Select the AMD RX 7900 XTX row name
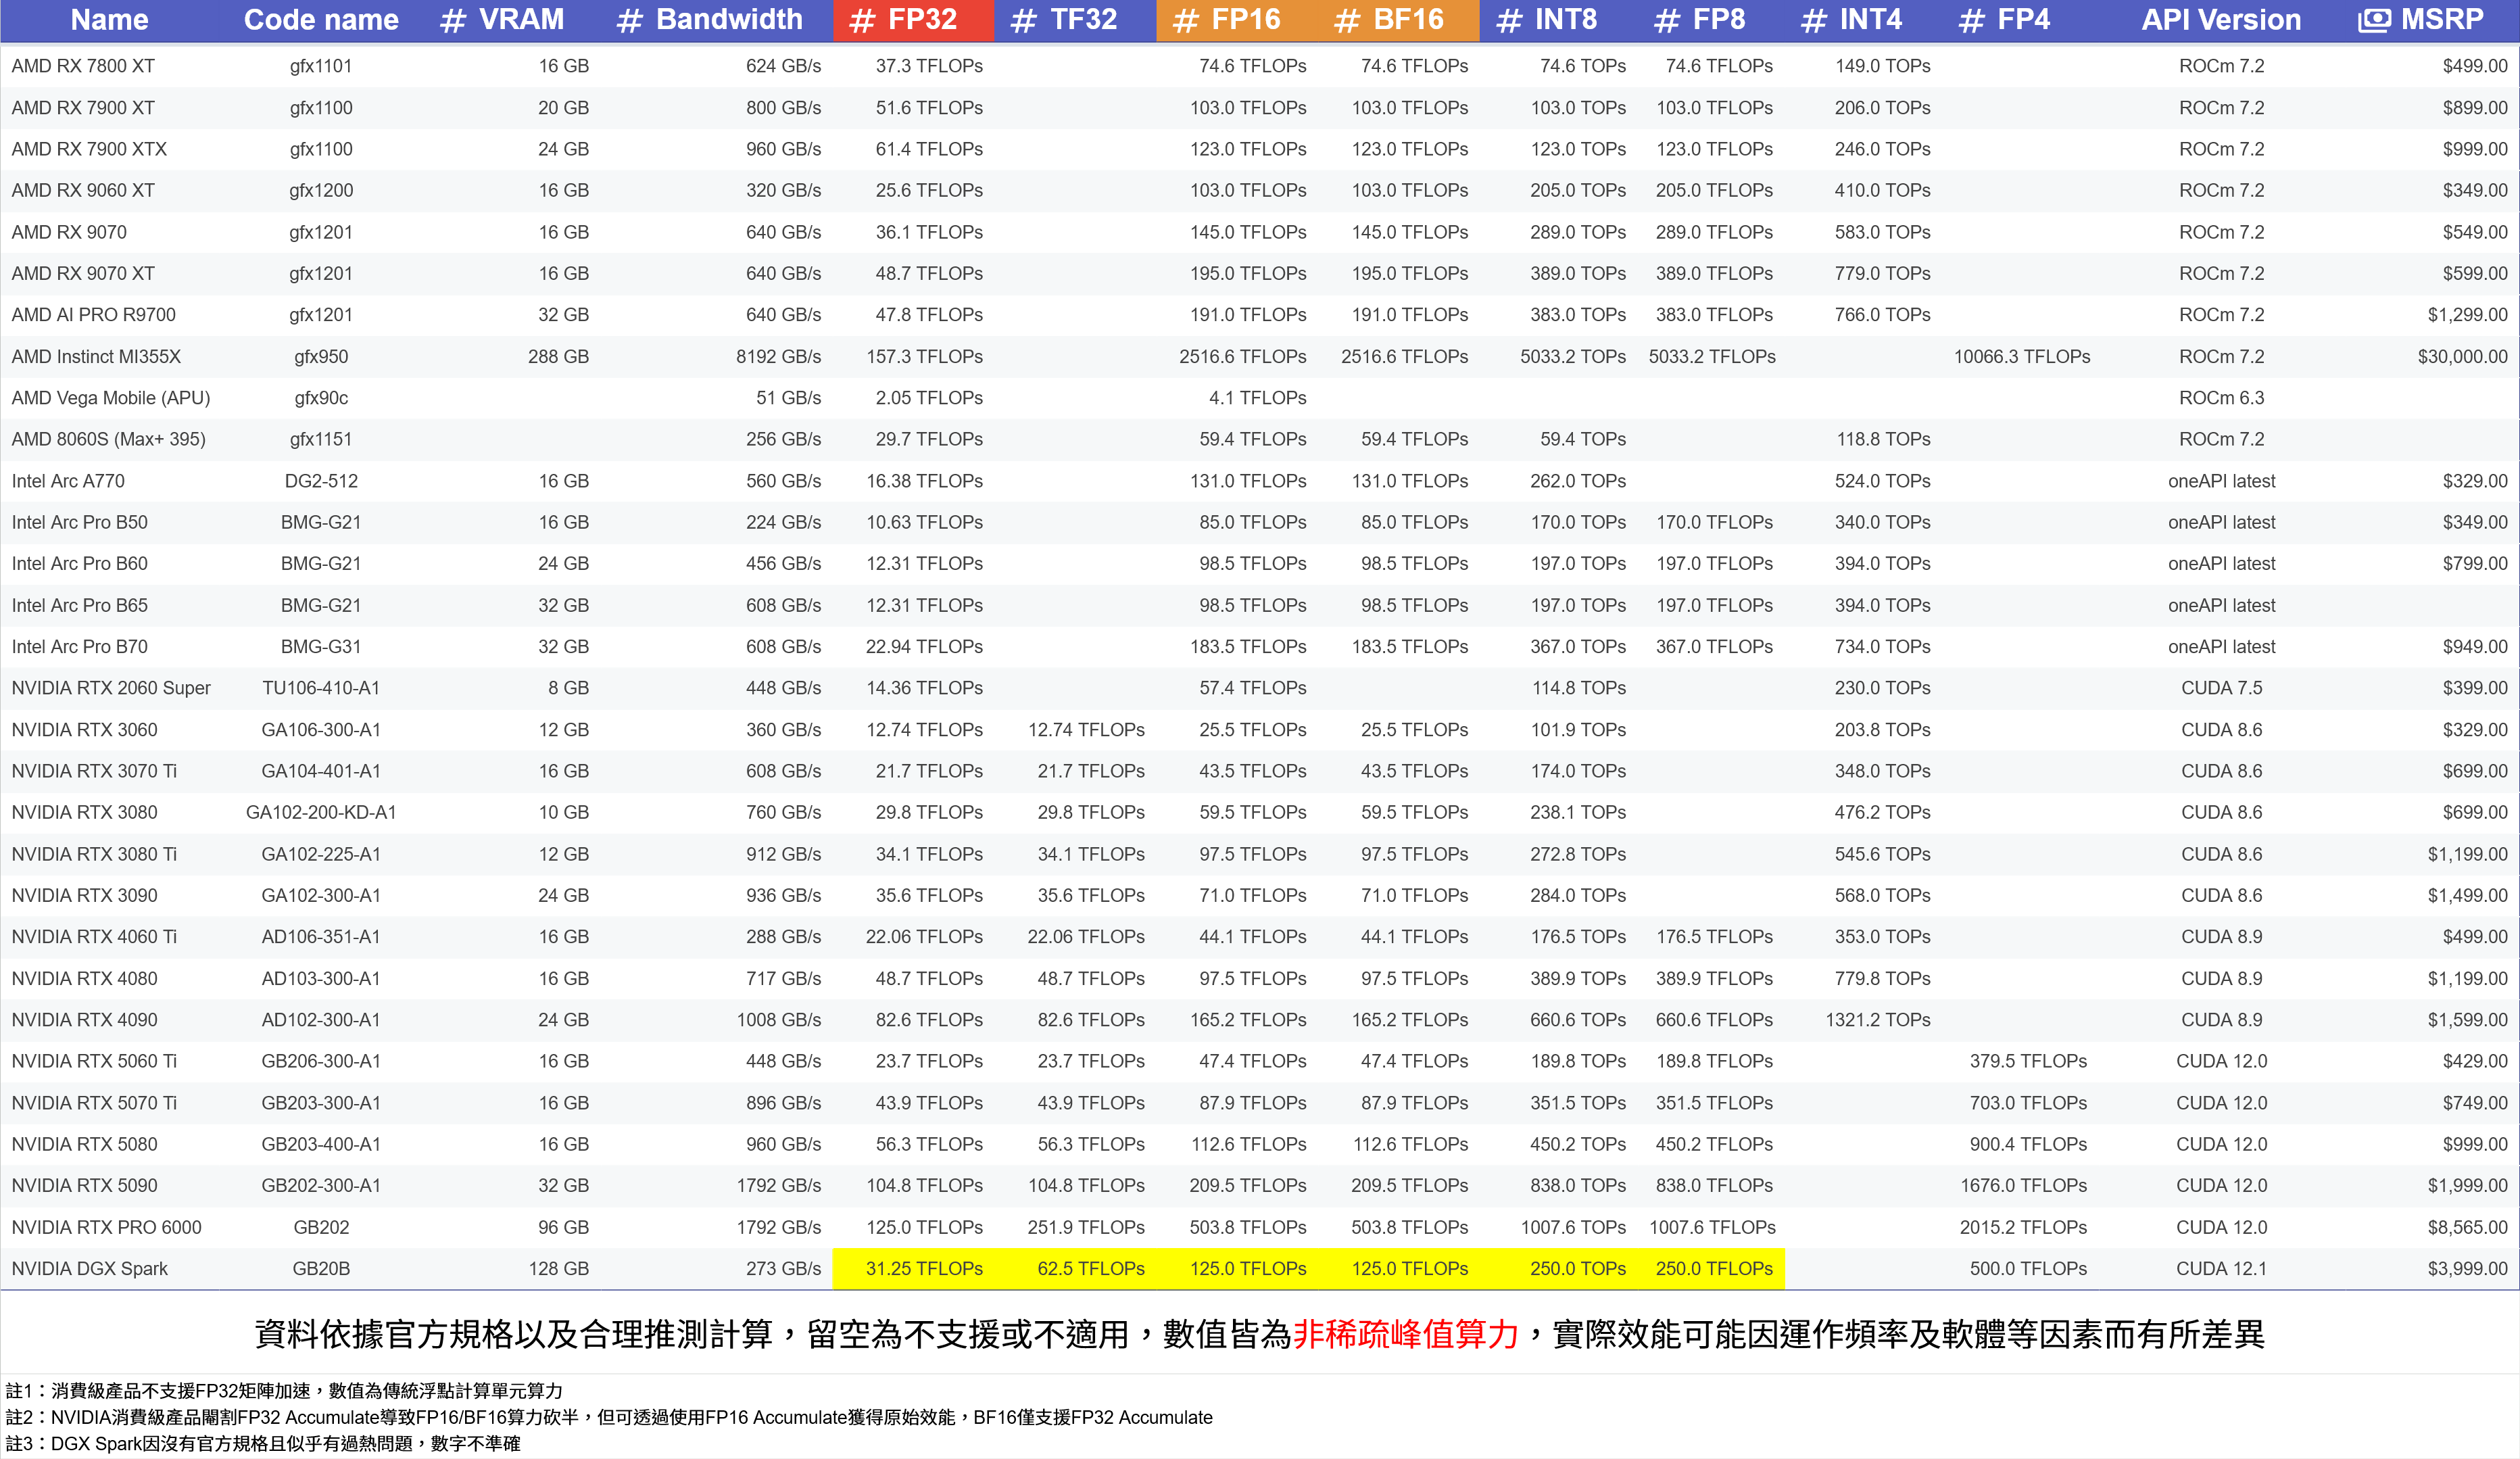The width and height of the screenshot is (2520, 1459). click(x=89, y=149)
